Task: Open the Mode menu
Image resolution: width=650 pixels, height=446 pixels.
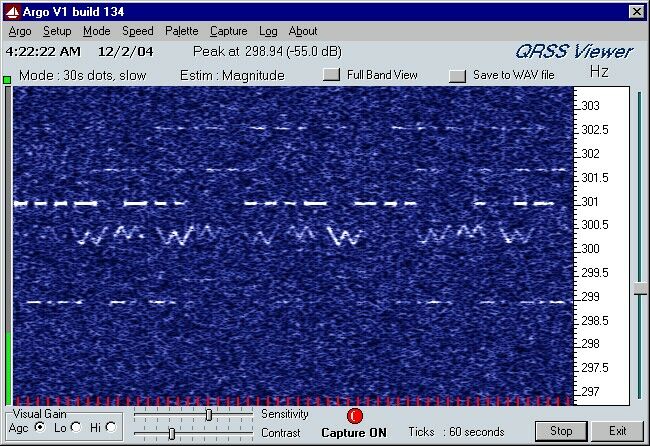Action: [x=97, y=31]
